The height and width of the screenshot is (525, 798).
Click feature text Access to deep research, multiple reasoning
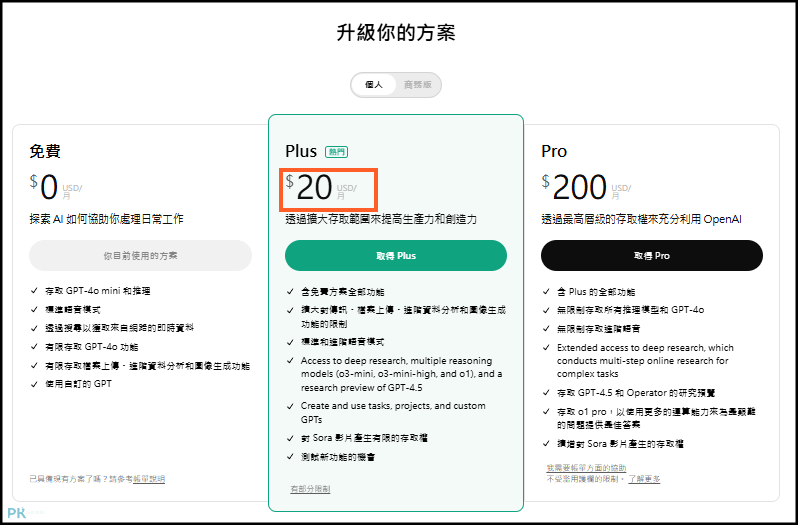(x=402, y=374)
